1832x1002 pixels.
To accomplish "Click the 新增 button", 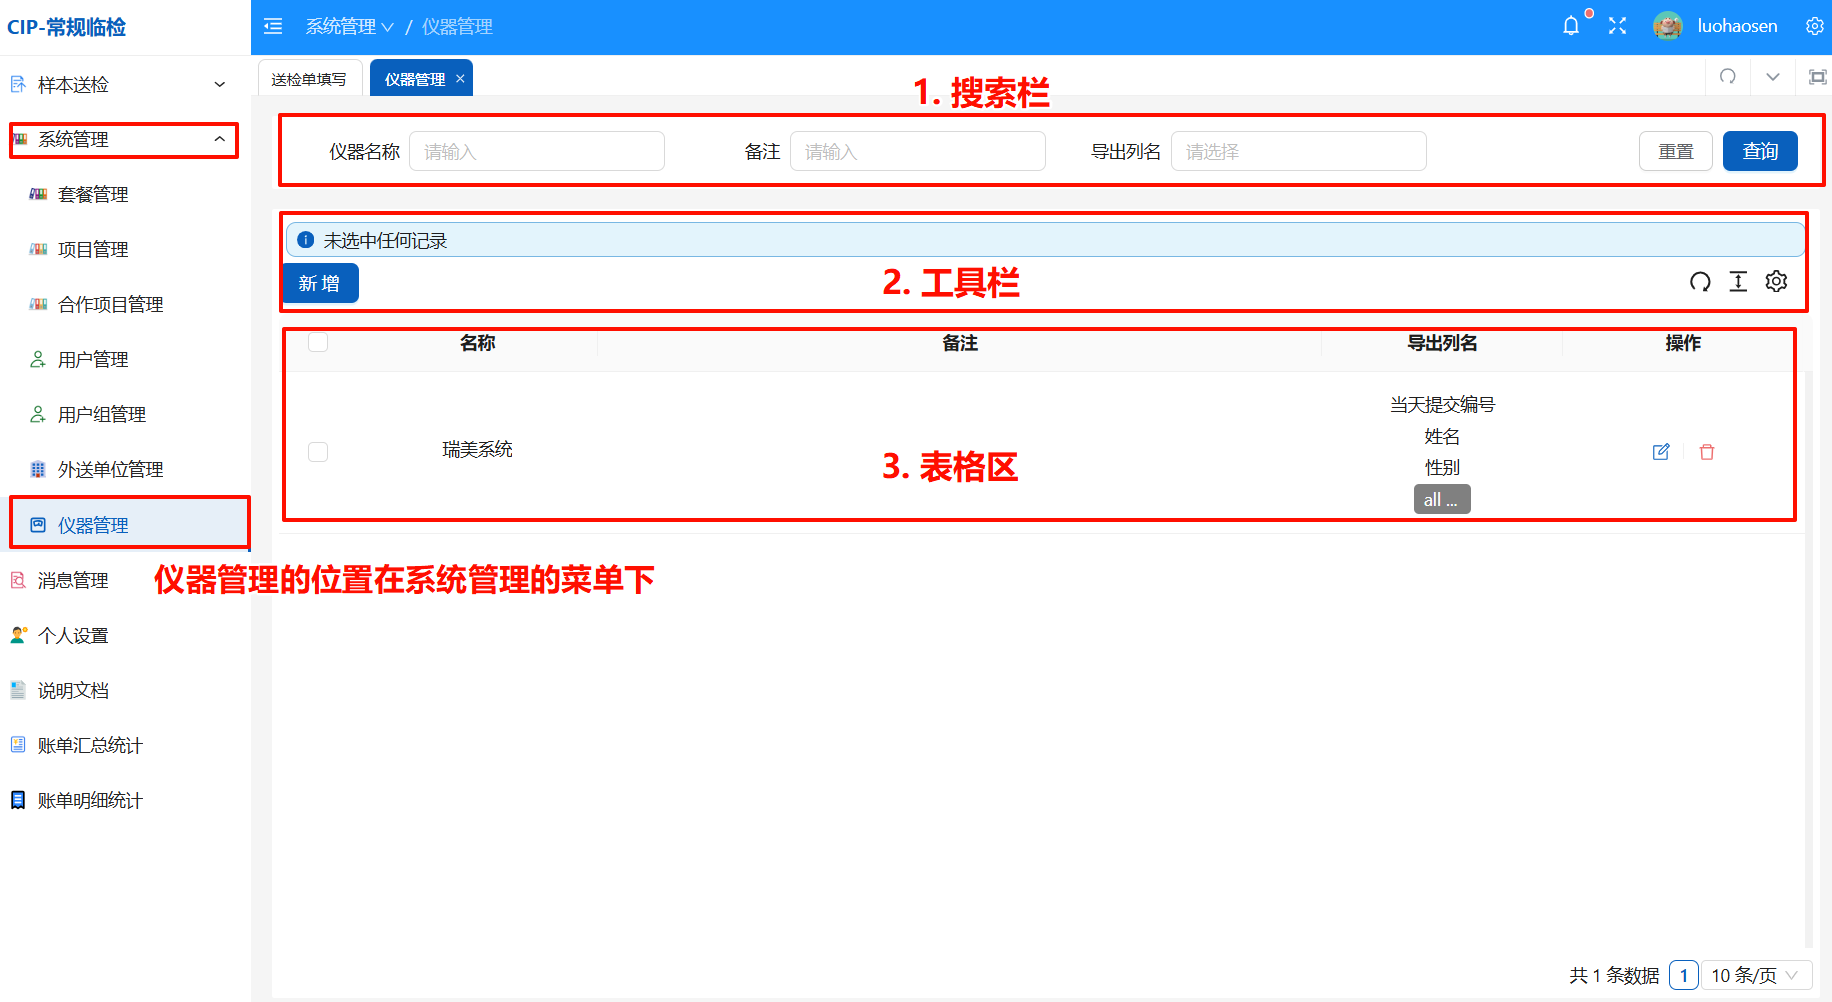I will (320, 283).
